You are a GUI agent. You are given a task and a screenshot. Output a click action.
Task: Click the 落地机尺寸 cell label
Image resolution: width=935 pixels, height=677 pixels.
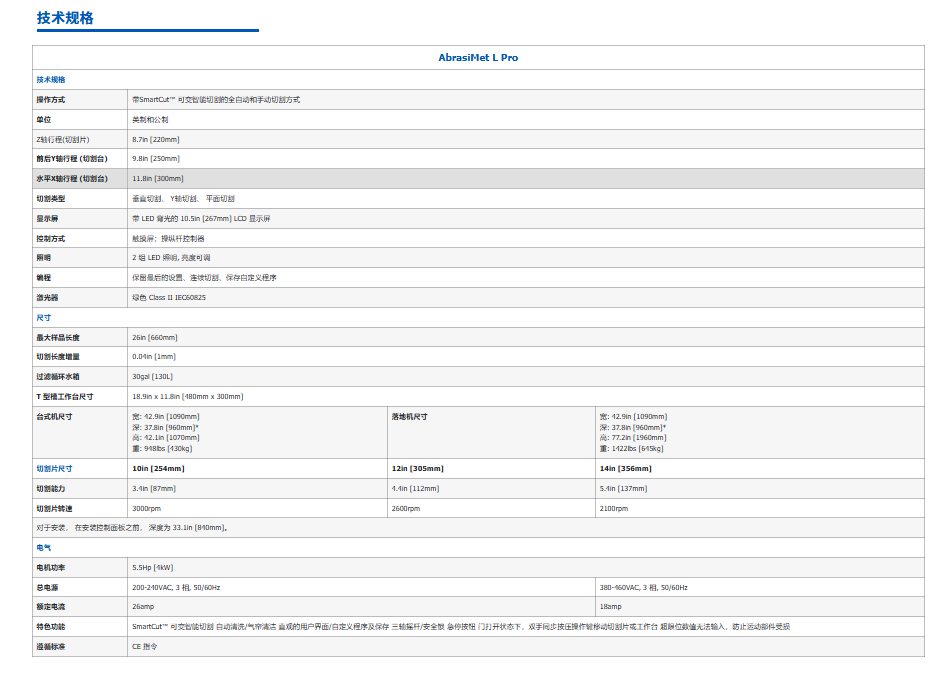410,417
